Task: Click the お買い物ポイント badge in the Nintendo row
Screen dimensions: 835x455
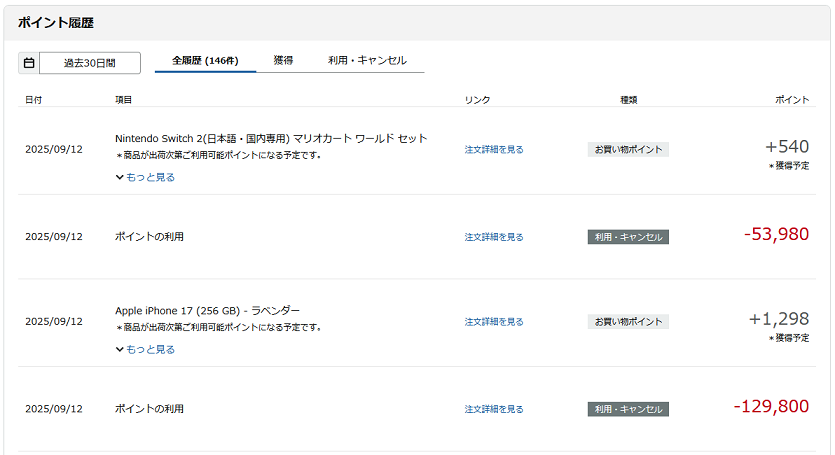Action: click(x=628, y=150)
